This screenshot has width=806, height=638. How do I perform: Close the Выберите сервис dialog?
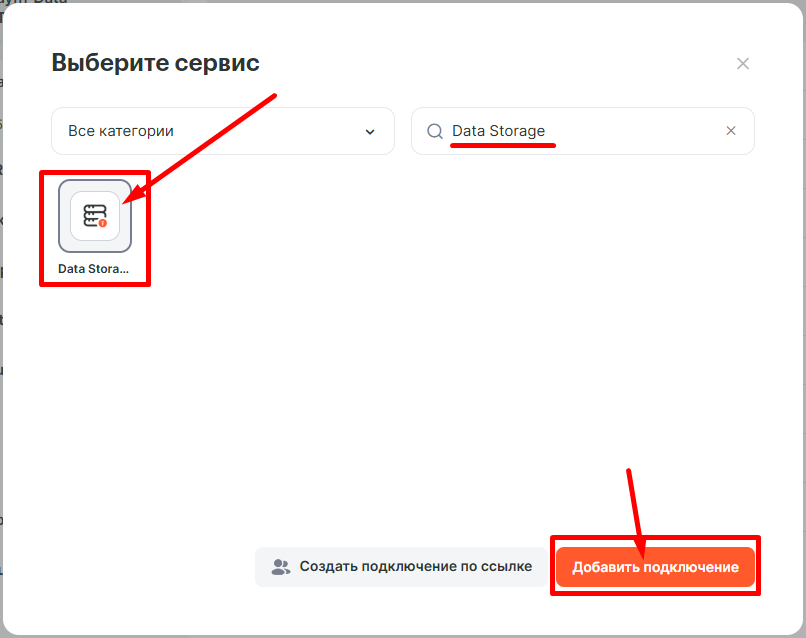pyautogui.click(x=742, y=64)
